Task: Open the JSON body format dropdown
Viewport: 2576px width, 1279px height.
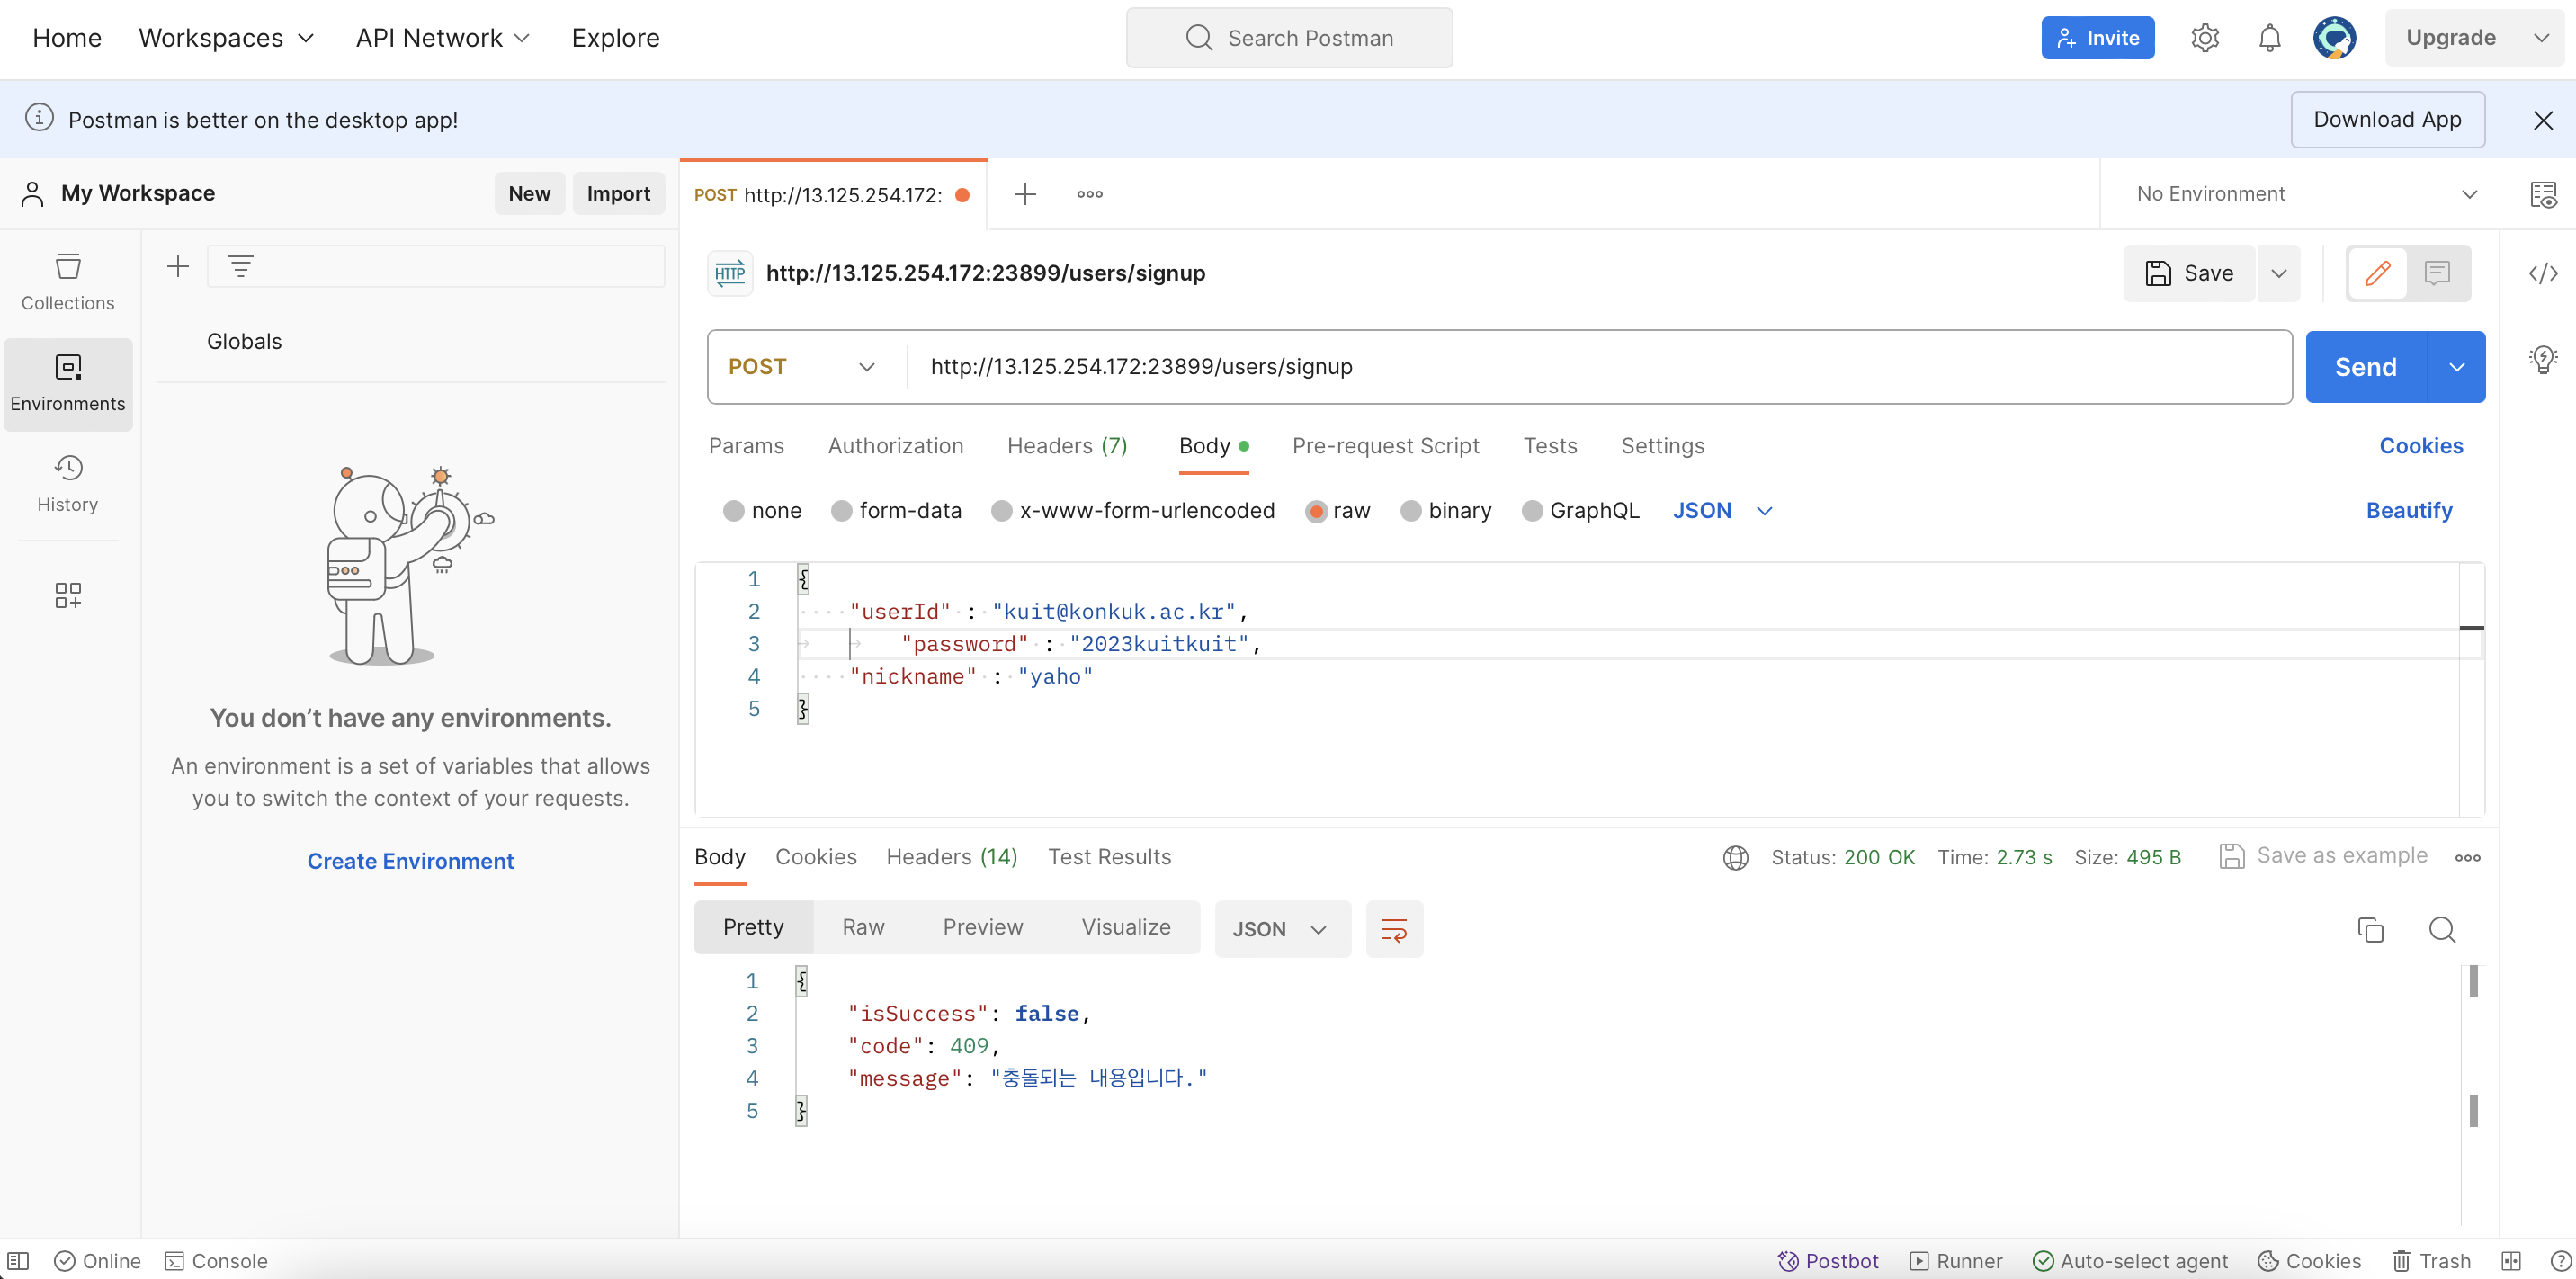Action: [x=1721, y=511]
